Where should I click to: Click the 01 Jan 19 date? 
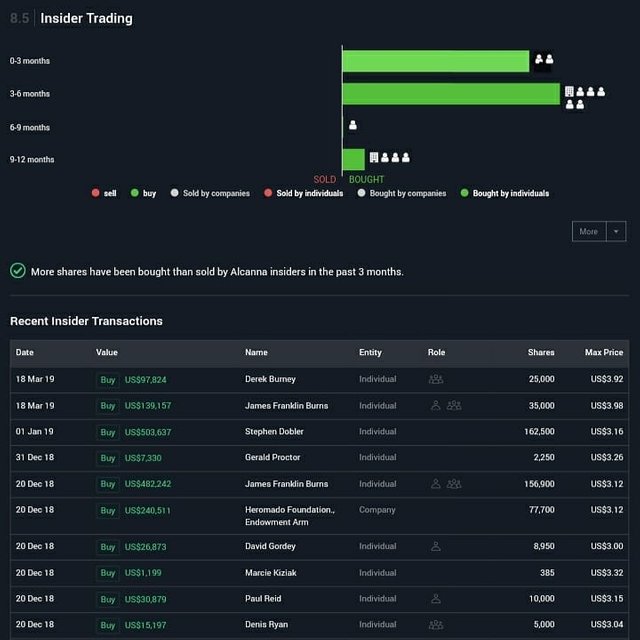pos(35,431)
